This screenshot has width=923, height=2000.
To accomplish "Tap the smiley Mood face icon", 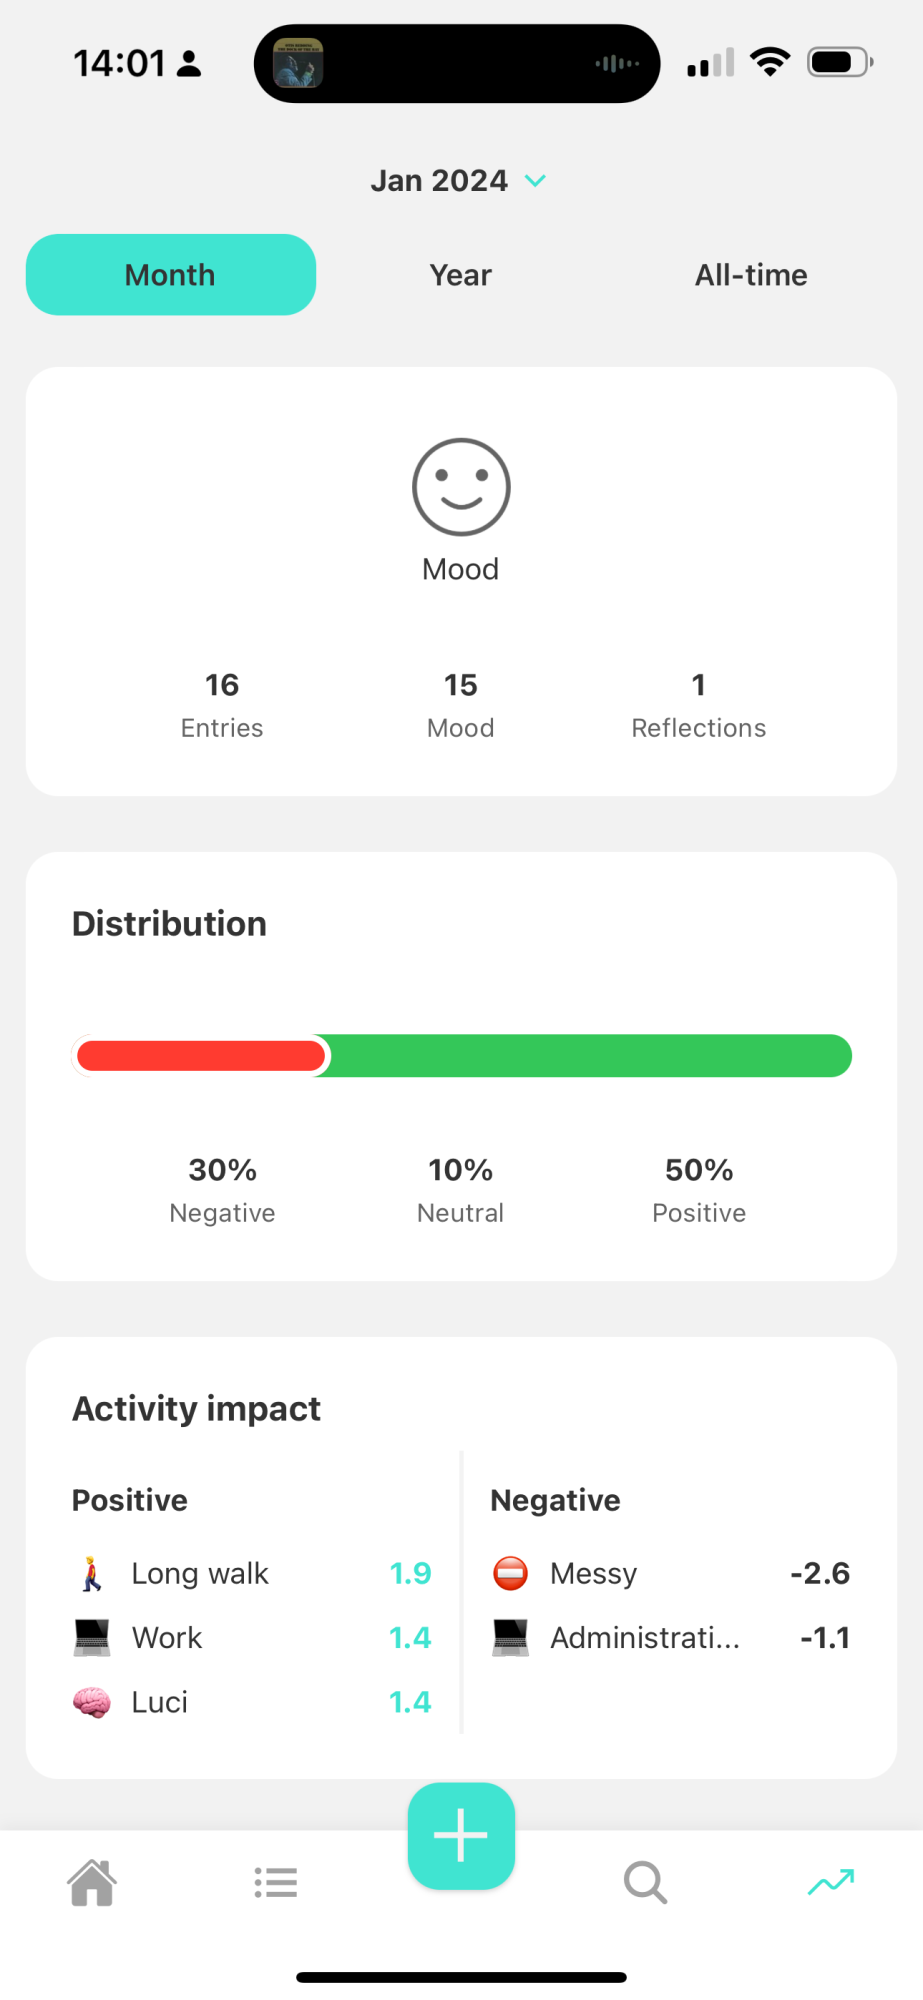I will click(x=461, y=488).
